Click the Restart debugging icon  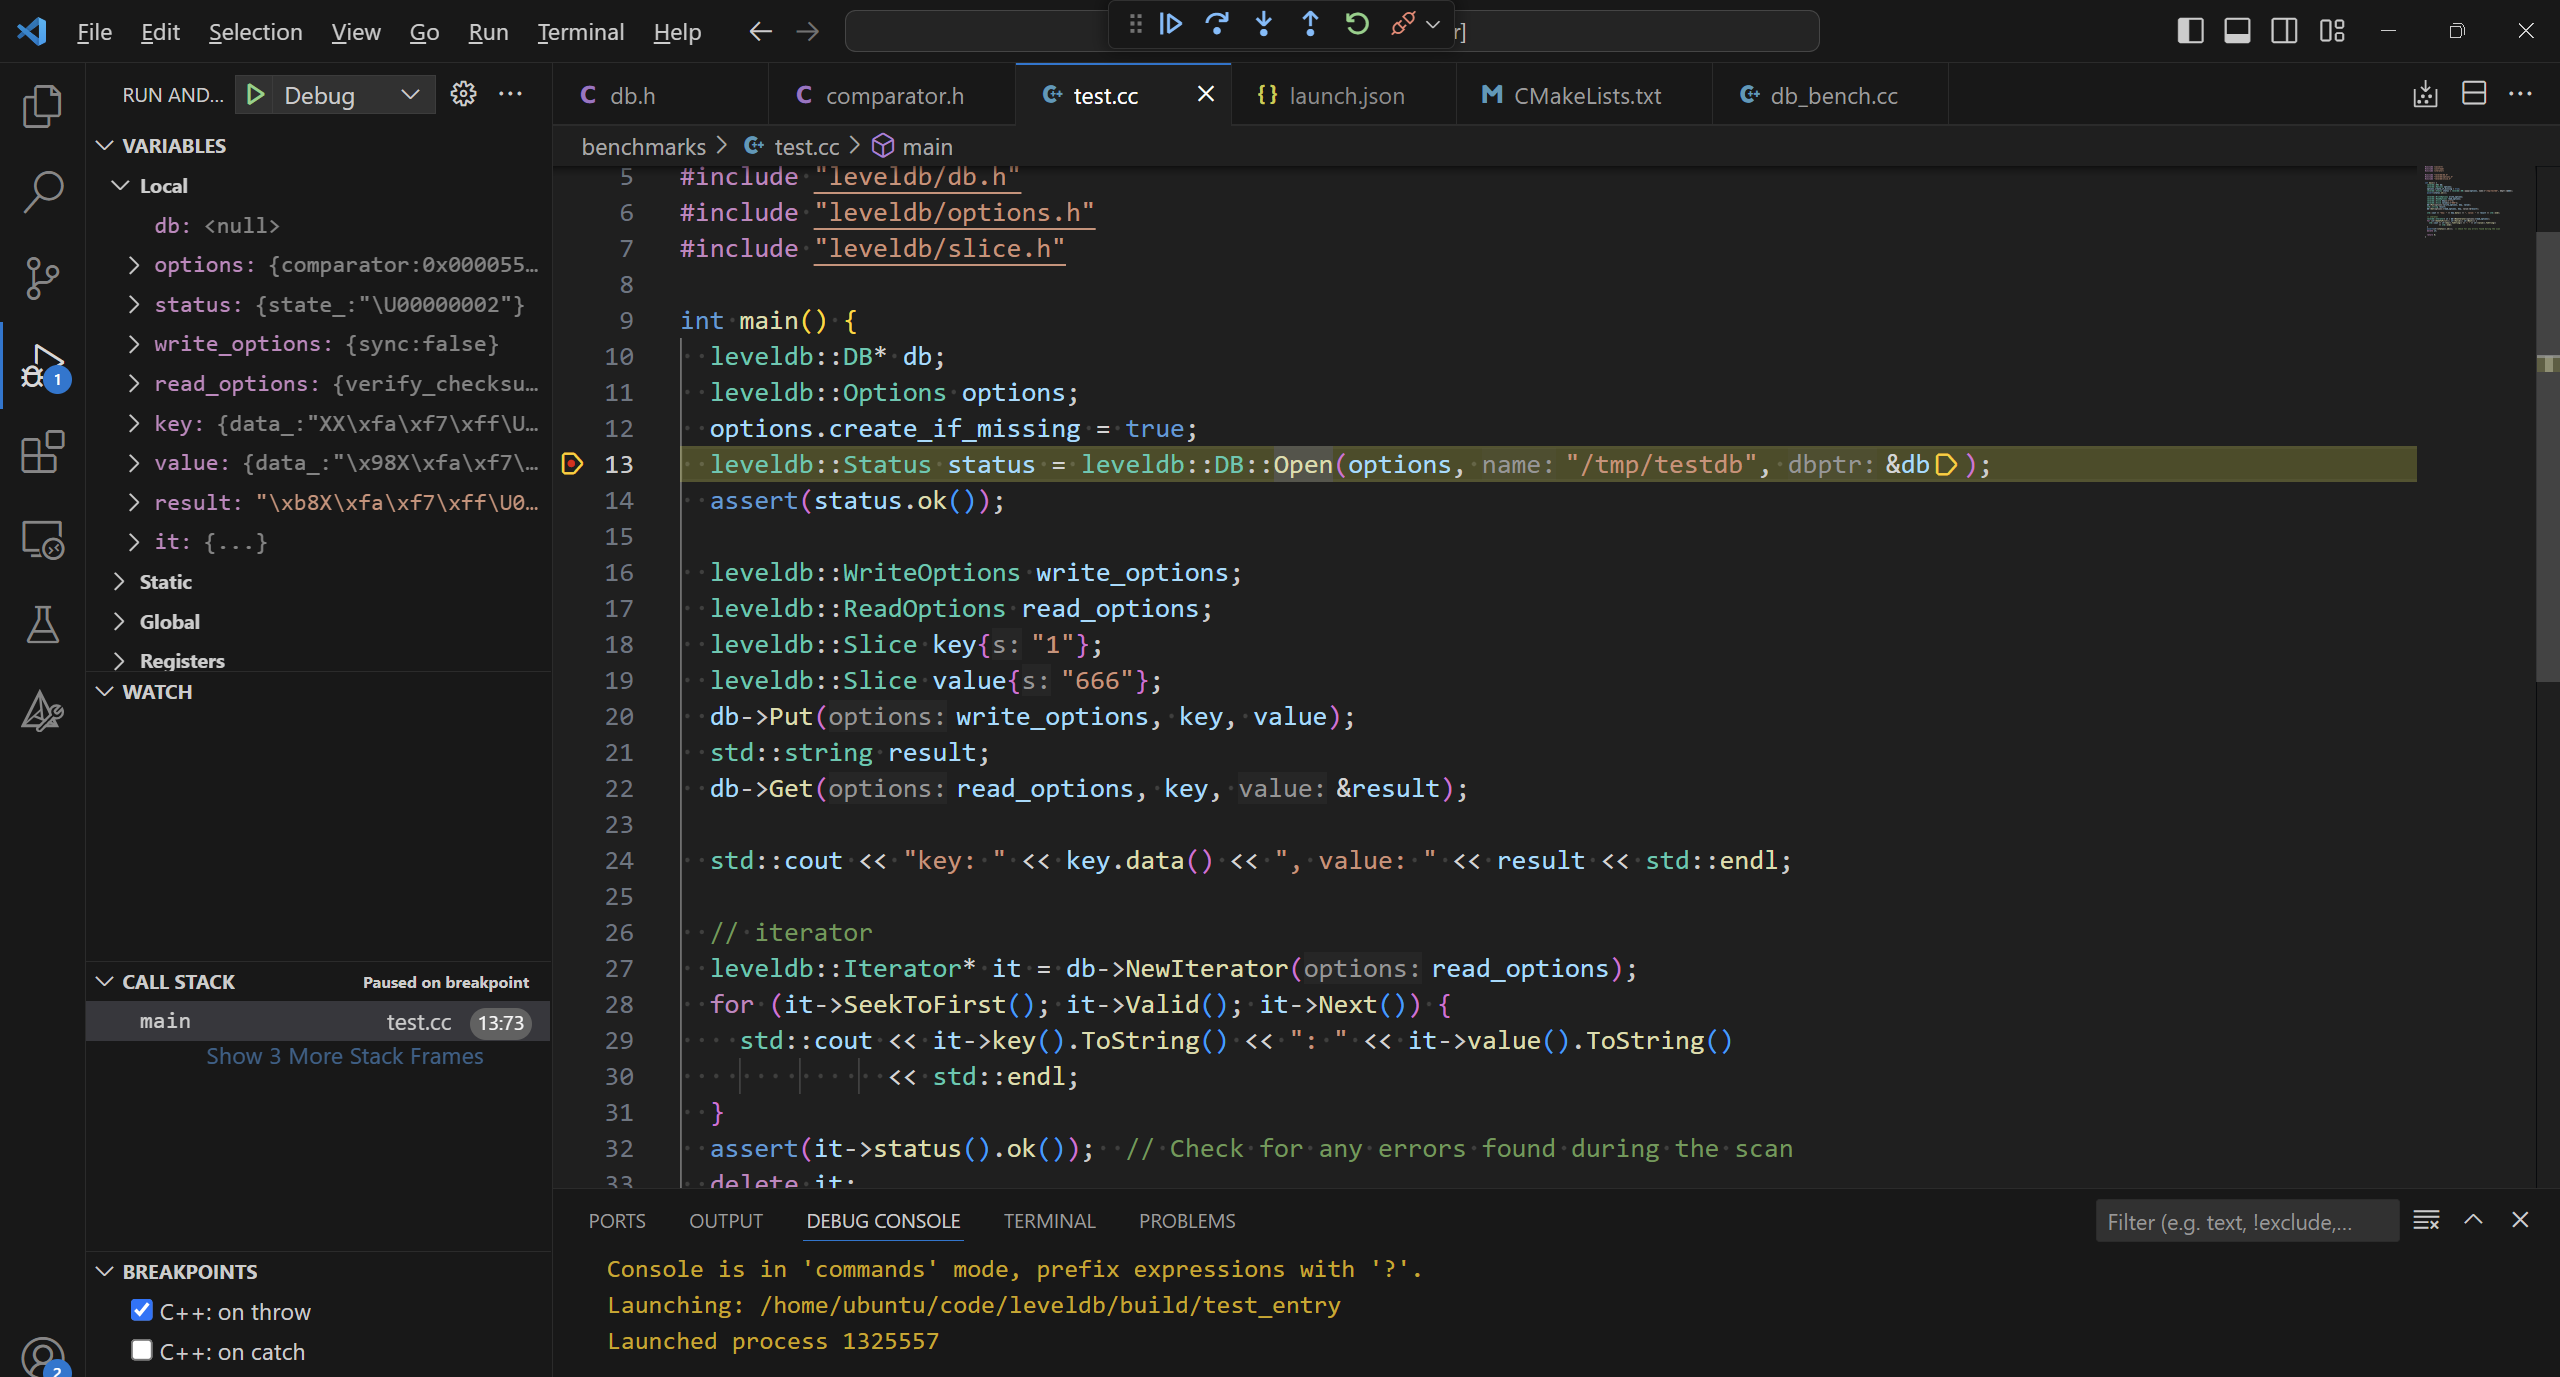(1357, 24)
